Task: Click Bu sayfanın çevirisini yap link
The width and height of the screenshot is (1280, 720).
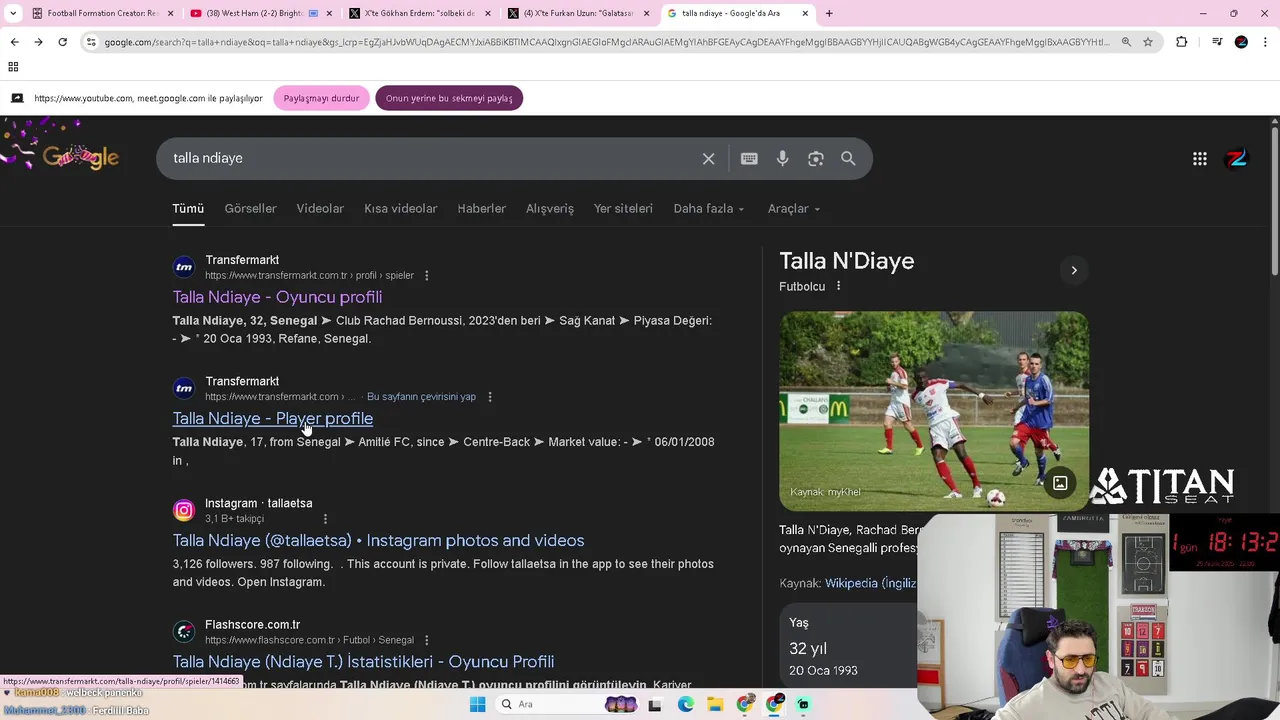Action: 421,397
